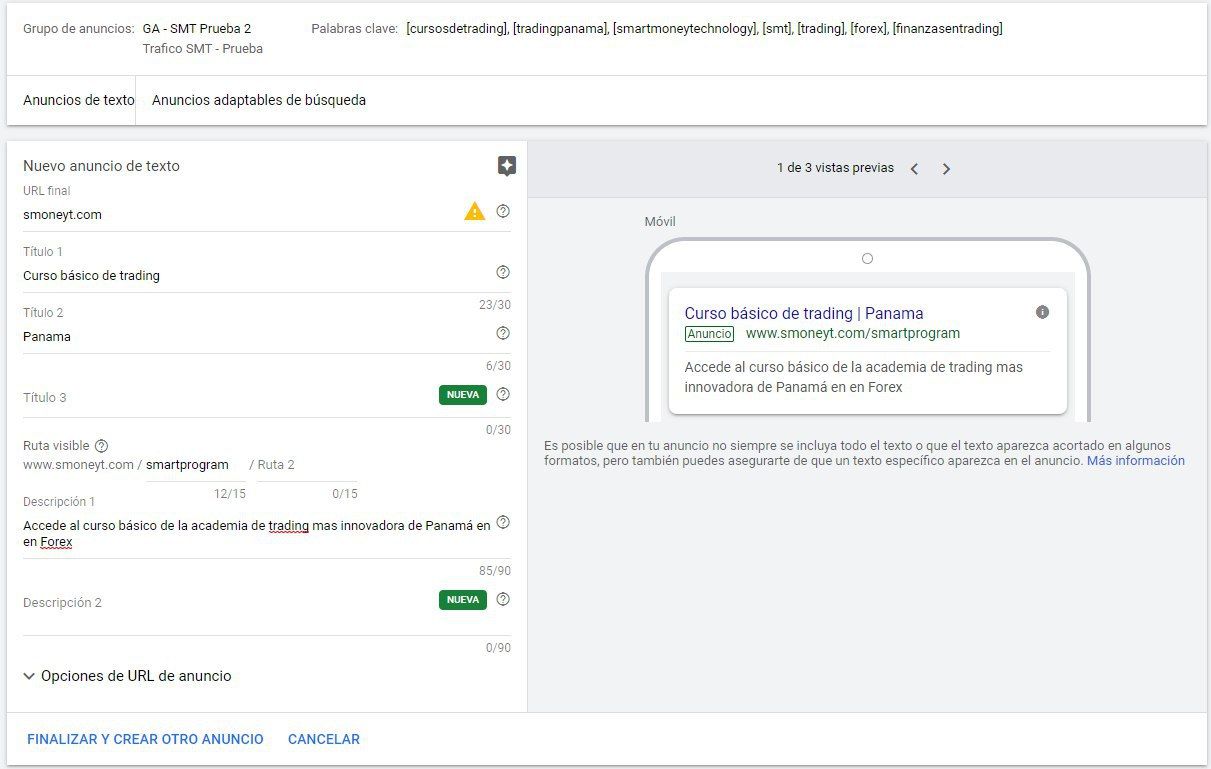Click the preview ad description text

[854, 377]
